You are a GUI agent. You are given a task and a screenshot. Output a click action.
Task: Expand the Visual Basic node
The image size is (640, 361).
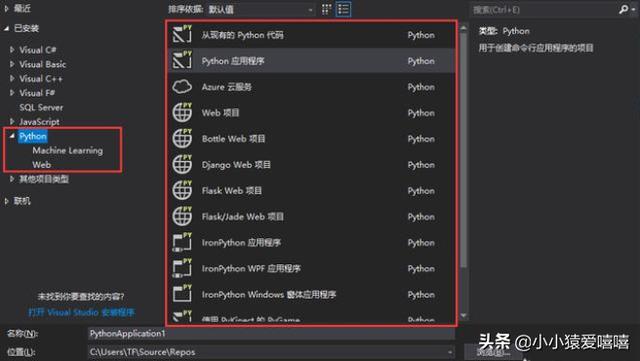[x=12, y=64]
